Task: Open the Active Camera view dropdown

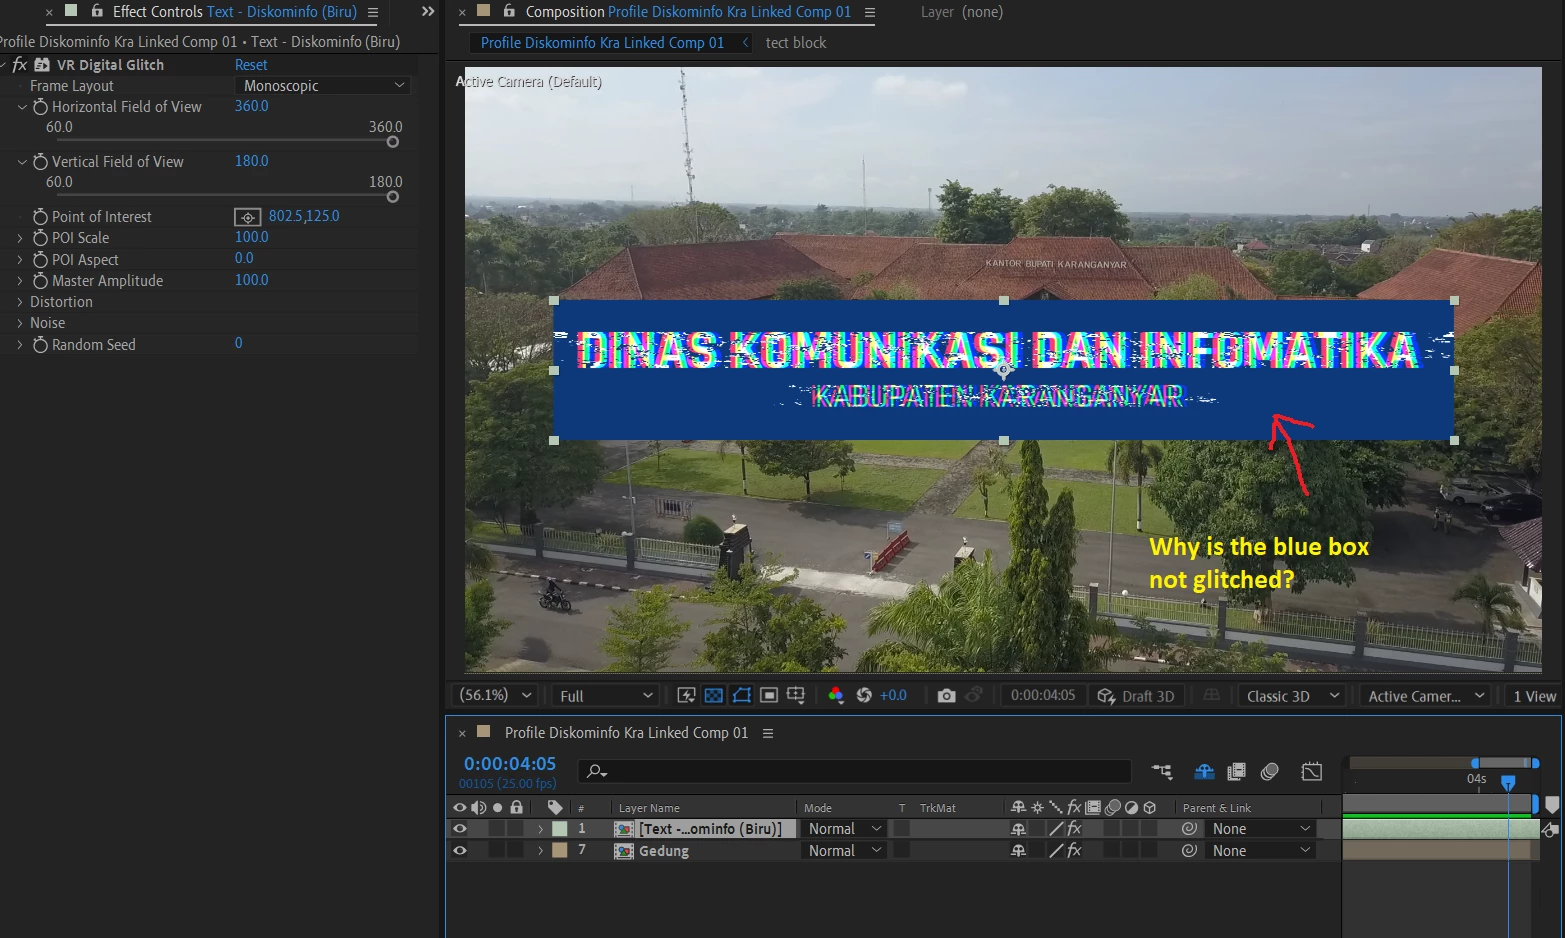Action: click(1425, 696)
